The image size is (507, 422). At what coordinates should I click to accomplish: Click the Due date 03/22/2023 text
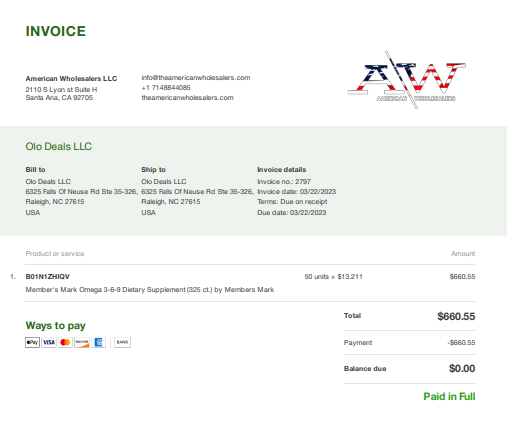pos(292,213)
